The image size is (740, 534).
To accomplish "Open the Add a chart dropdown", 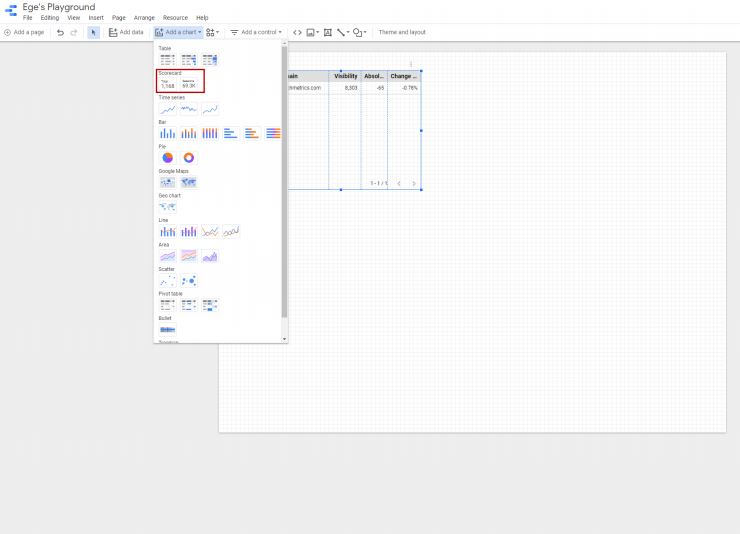I will coord(178,33).
